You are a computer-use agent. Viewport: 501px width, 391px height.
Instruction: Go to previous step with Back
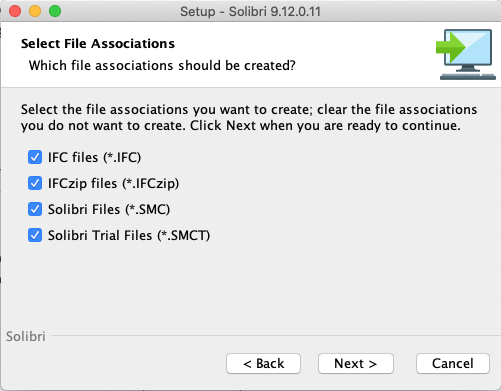pos(263,363)
